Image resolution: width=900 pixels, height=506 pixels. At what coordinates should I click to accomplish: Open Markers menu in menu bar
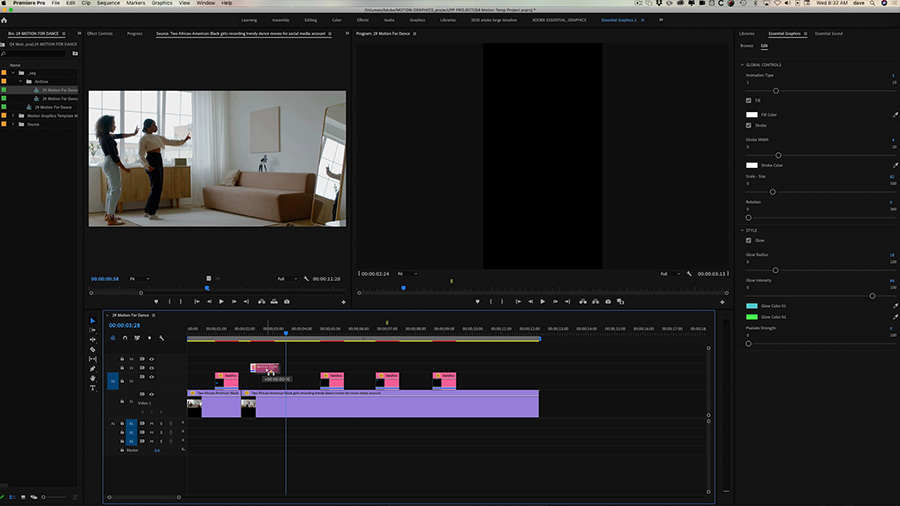coord(135,3)
